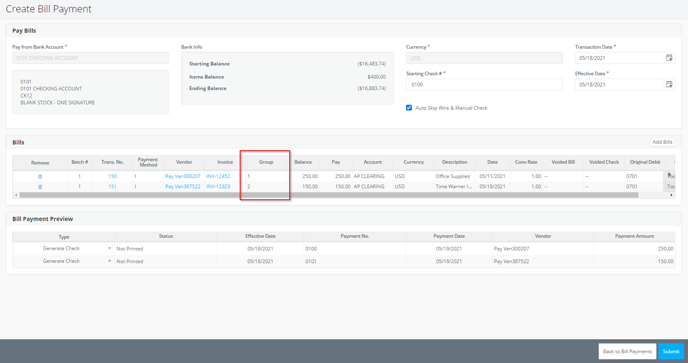This screenshot has width=688, height=363.
Task: Open Effective Date calendar picker
Action: click(x=669, y=84)
